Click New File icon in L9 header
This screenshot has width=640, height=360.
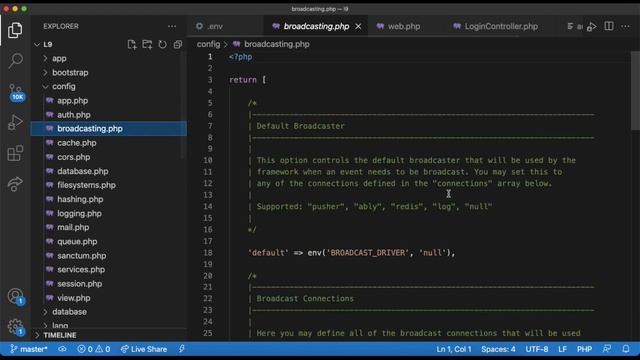pyautogui.click(x=131, y=44)
